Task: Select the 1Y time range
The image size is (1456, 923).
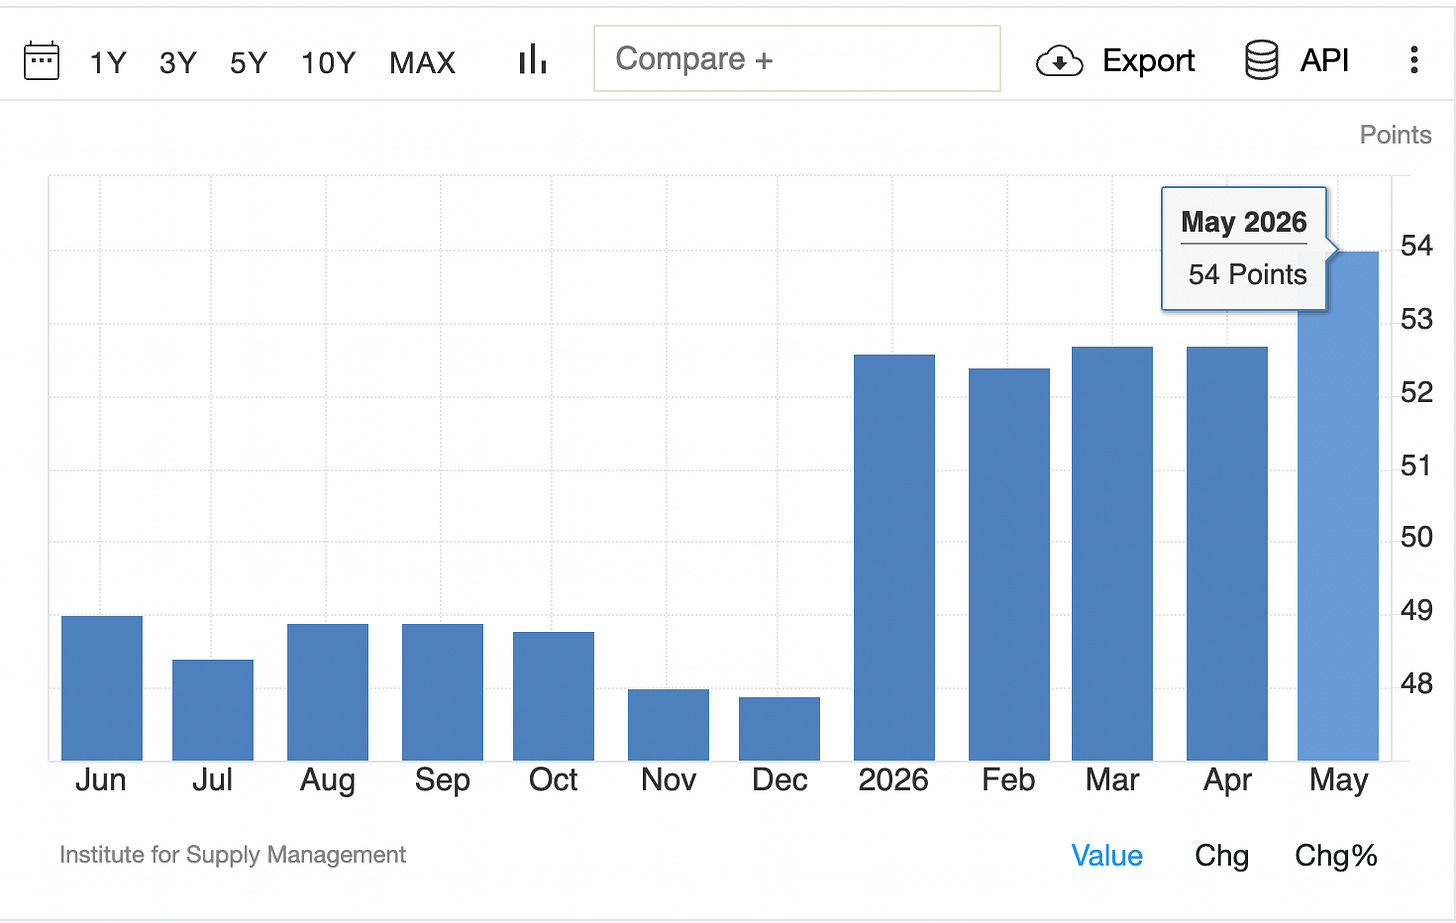Action: [108, 63]
